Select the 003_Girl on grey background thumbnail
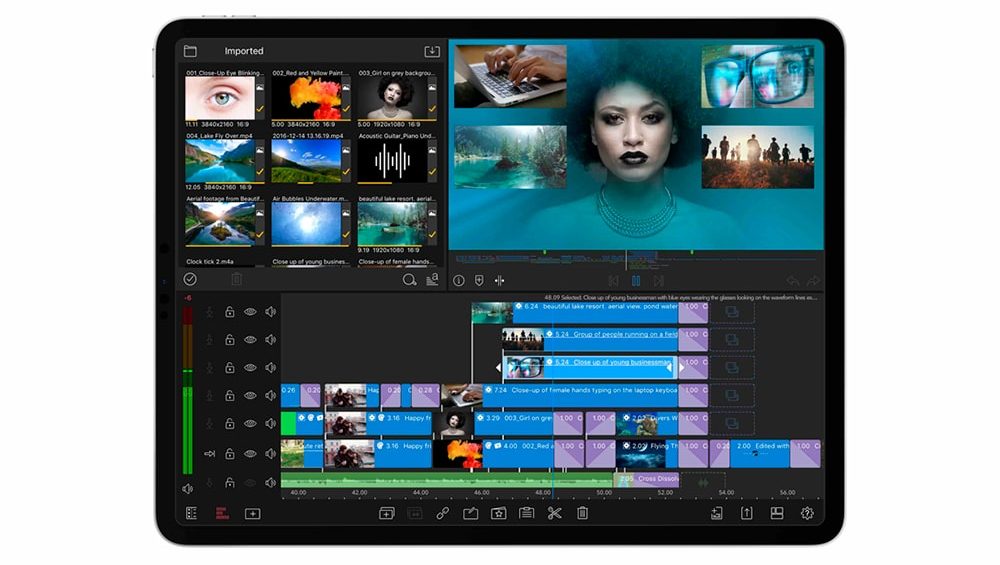 click(392, 98)
